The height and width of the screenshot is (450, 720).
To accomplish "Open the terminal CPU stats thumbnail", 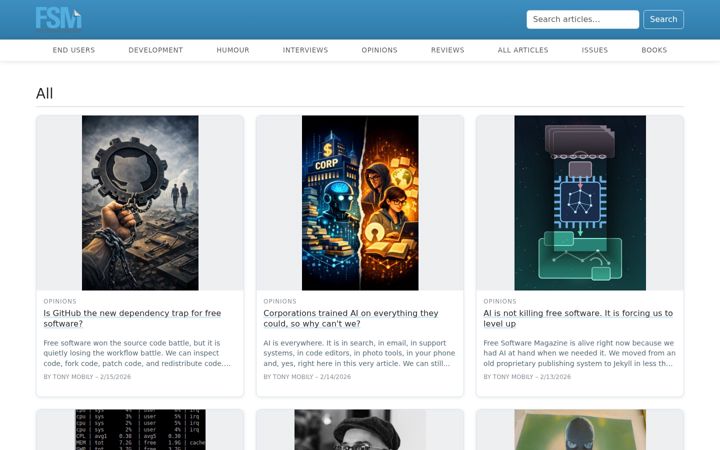I will [x=140, y=430].
